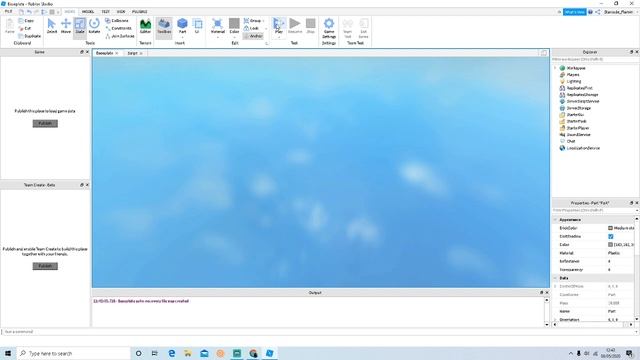Switch to the Script document tab
Image resolution: width=640 pixels, height=360 pixels.
(132, 53)
